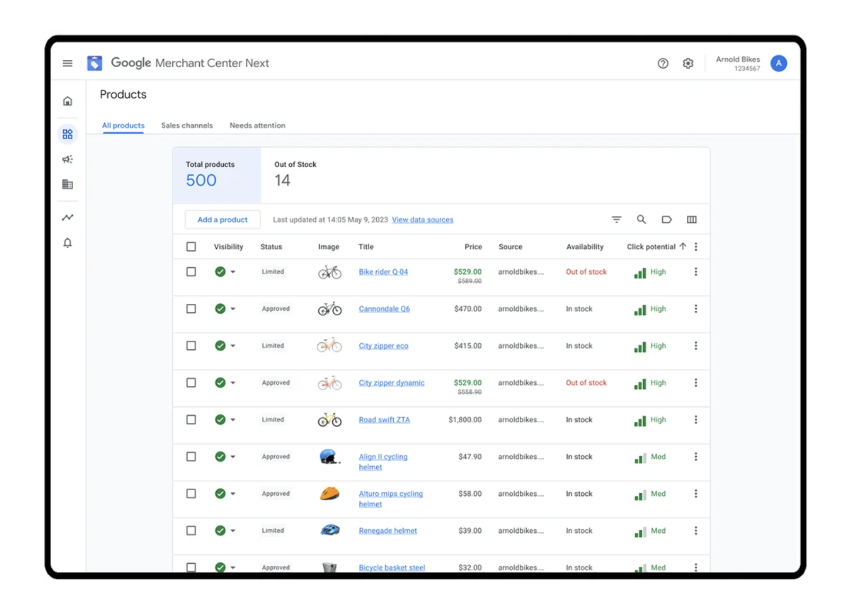Open the hamburger main menu
Viewport: 850px width, 616px height.
pos(67,63)
